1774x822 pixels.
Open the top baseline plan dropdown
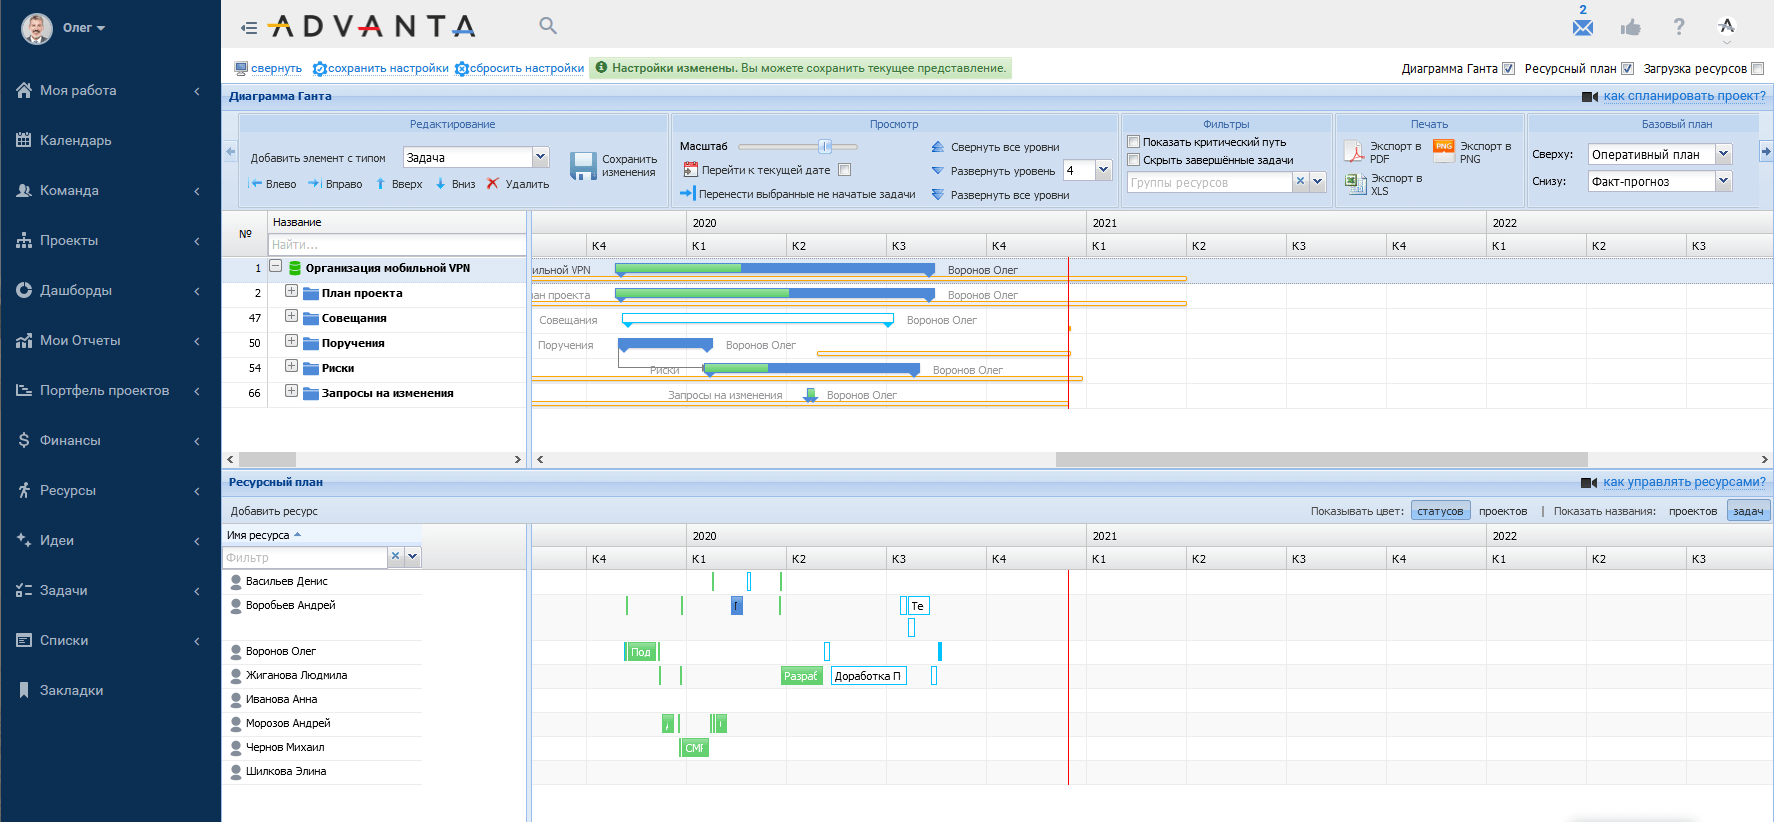click(x=1660, y=154)
